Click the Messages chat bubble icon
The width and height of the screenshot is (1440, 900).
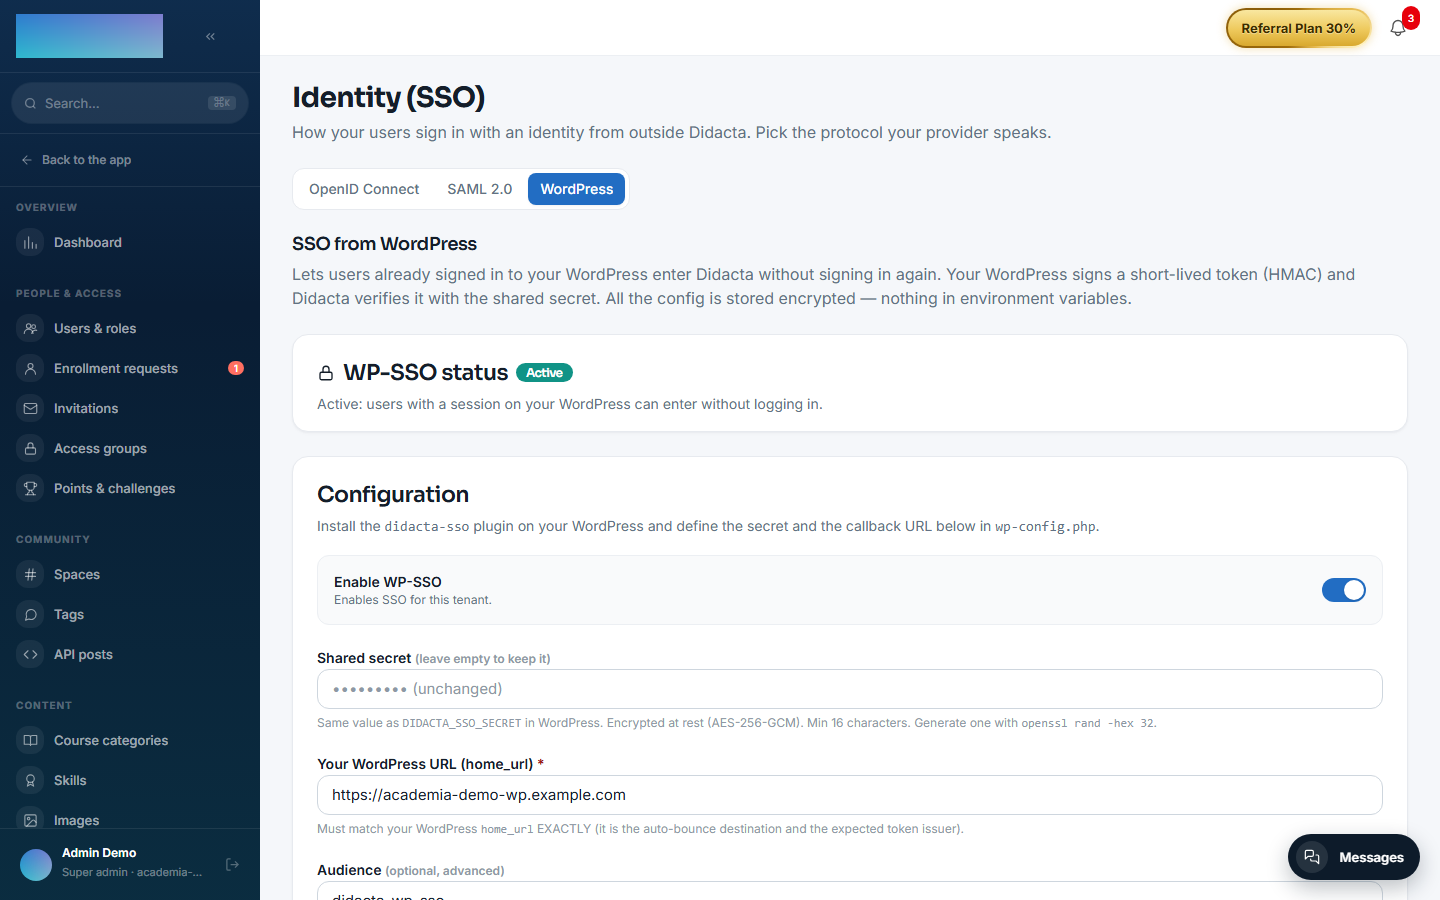coord(1312,857)
